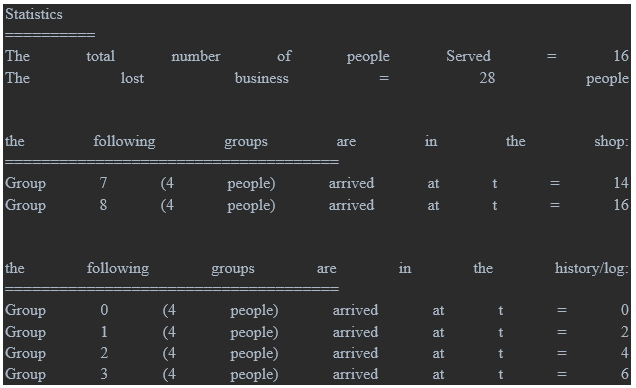
Task: Click the separator line under Statistics
Action: [50, 35]
